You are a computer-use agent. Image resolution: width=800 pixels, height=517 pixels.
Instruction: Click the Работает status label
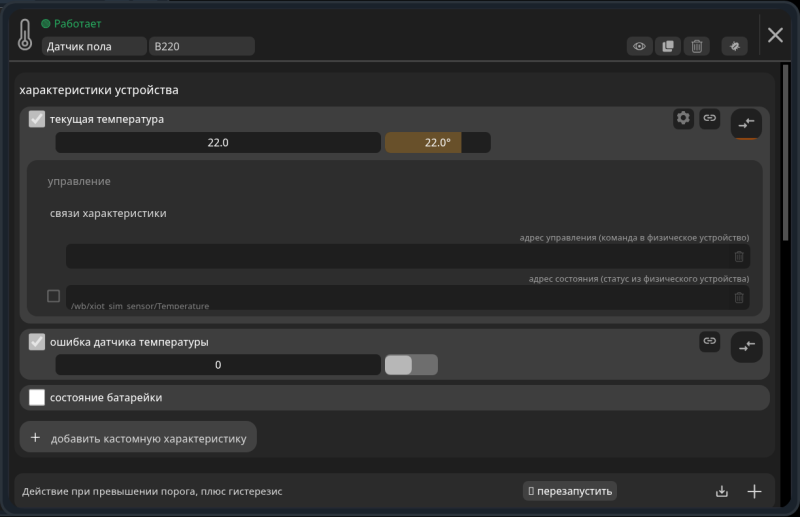(78, 23)
